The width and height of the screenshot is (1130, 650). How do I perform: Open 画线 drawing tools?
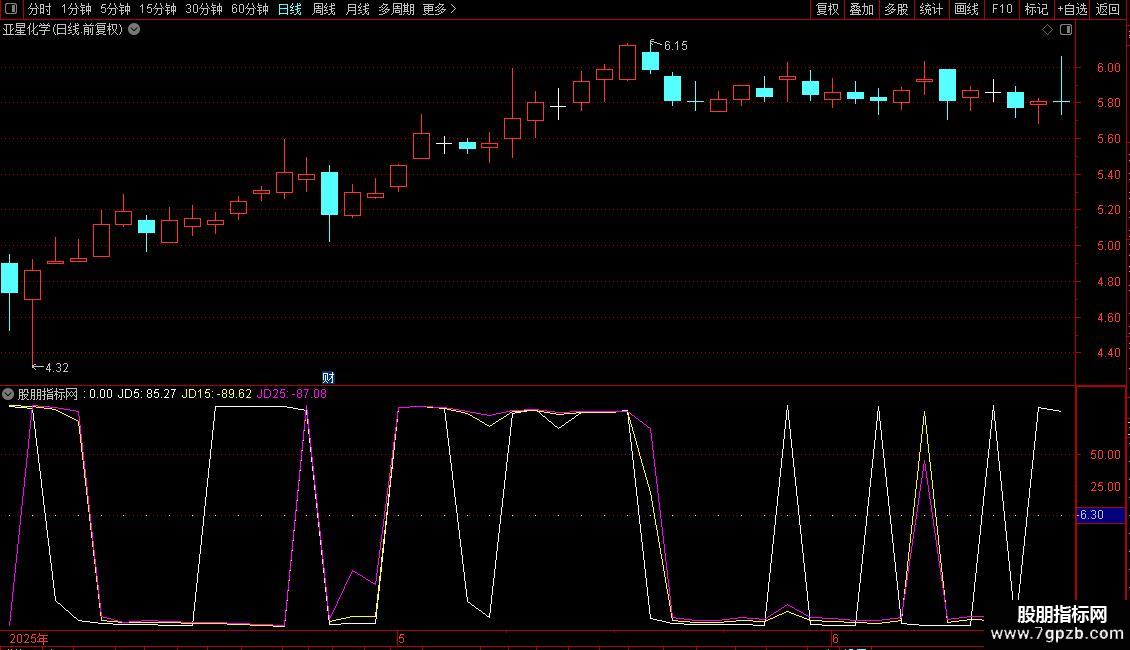[x=966, y=9]
